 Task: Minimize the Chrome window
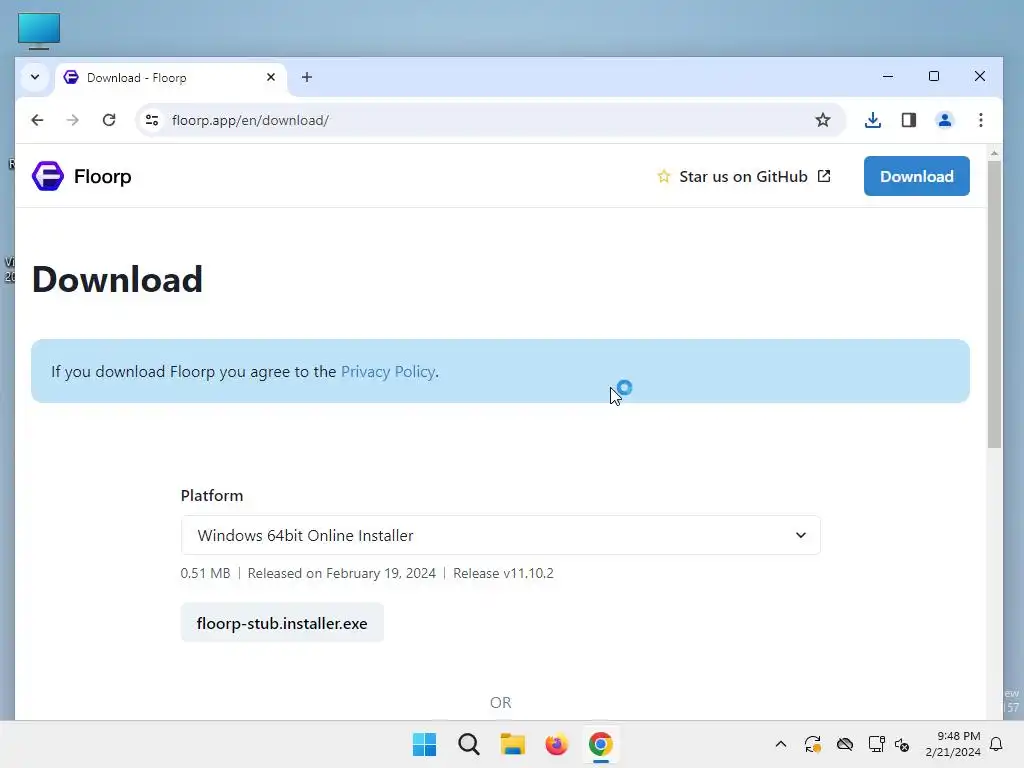[888, 76]
